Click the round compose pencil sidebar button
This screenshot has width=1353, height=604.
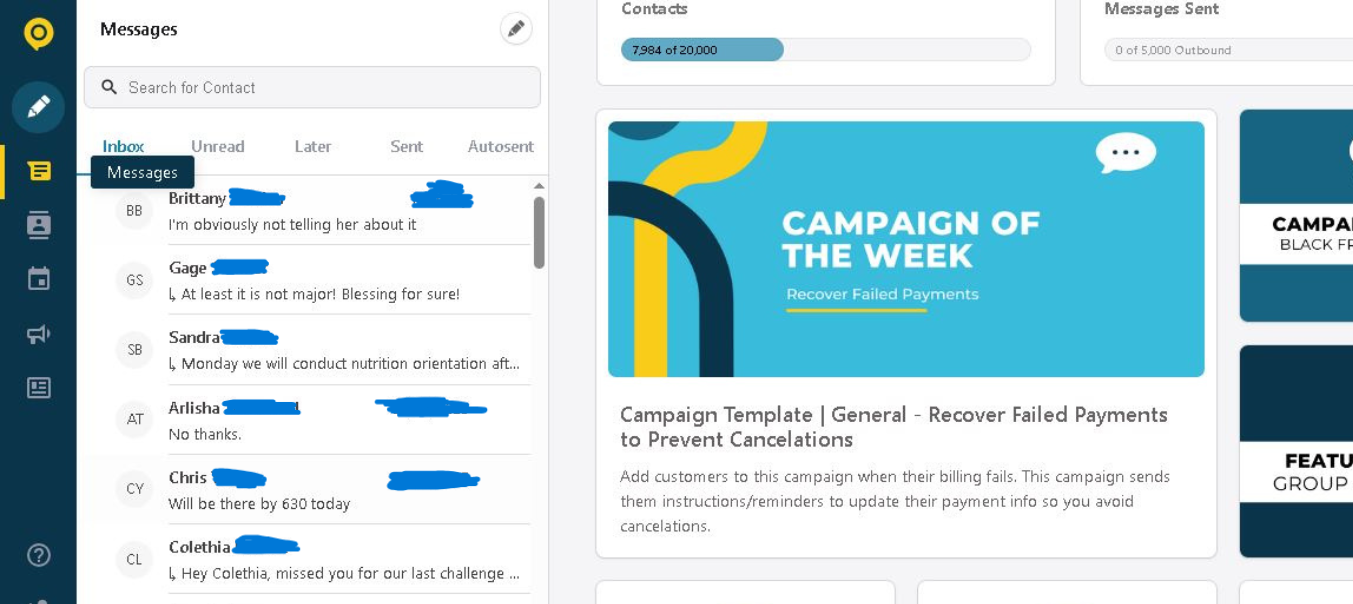38,107
